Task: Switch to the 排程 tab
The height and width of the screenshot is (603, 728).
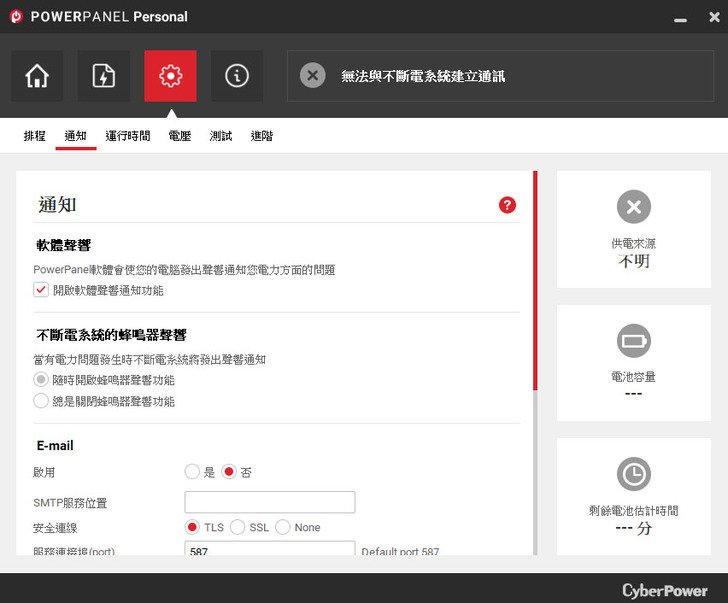Action: coord(35,136)
